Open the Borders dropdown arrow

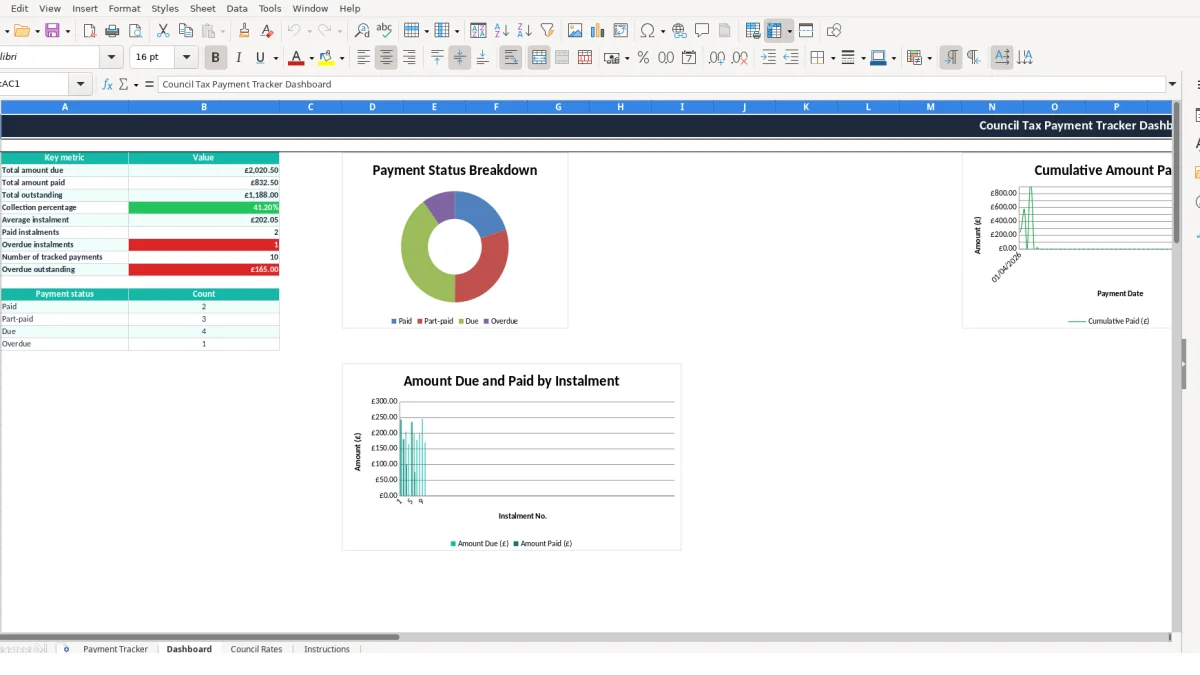832,58
